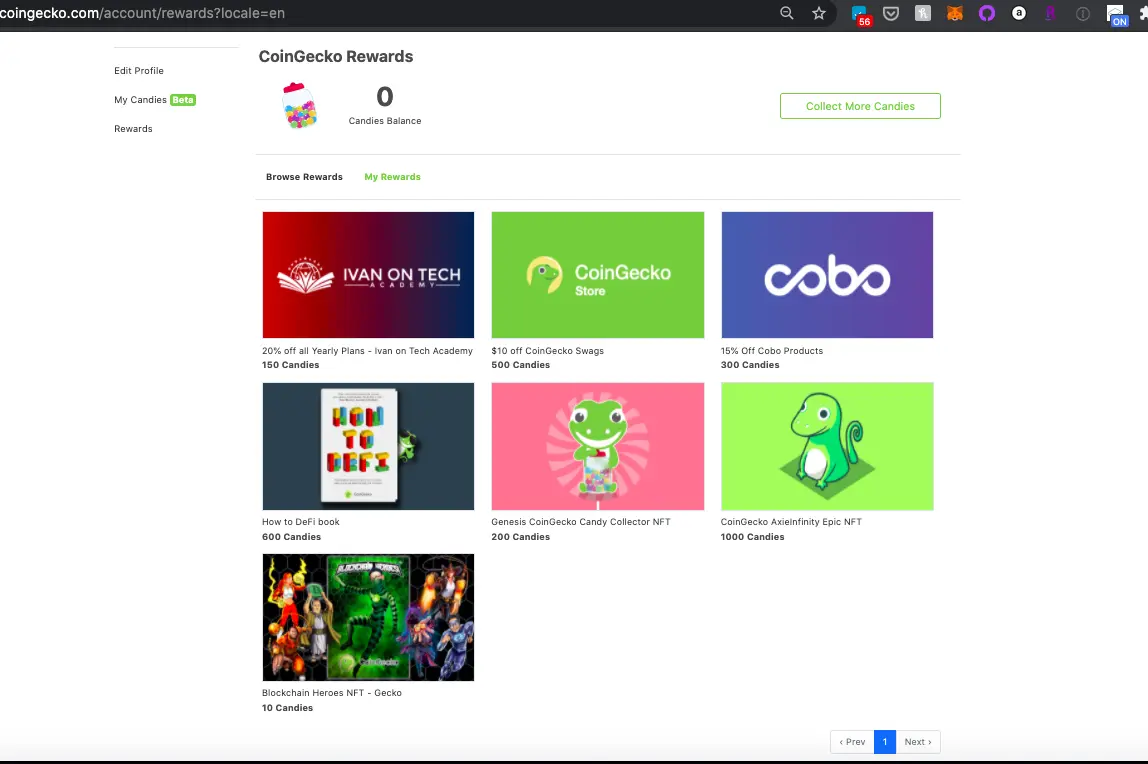Click the '200 Candies' price text
This screenshot has width=1148, height=764.
(x=521, y=537)
